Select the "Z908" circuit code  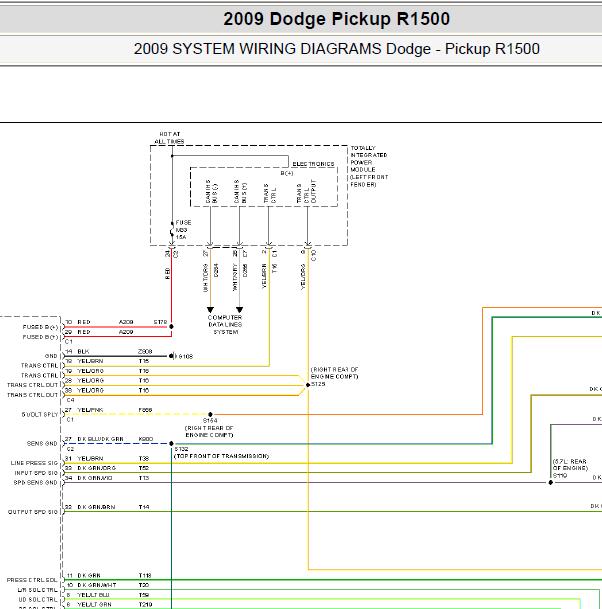(145, 351)
